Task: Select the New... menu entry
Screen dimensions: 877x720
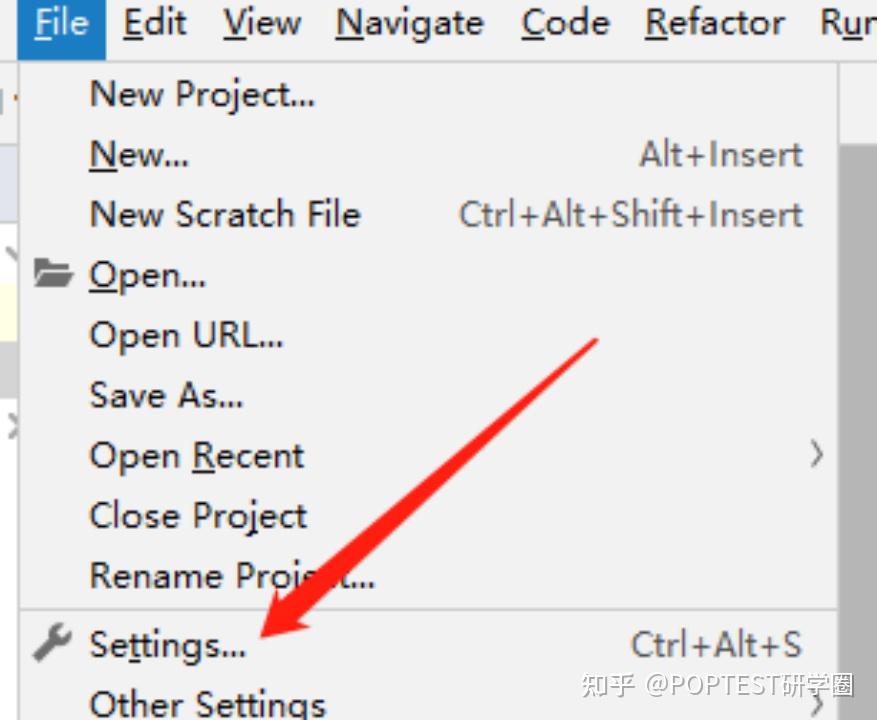Action: point(139,155)
